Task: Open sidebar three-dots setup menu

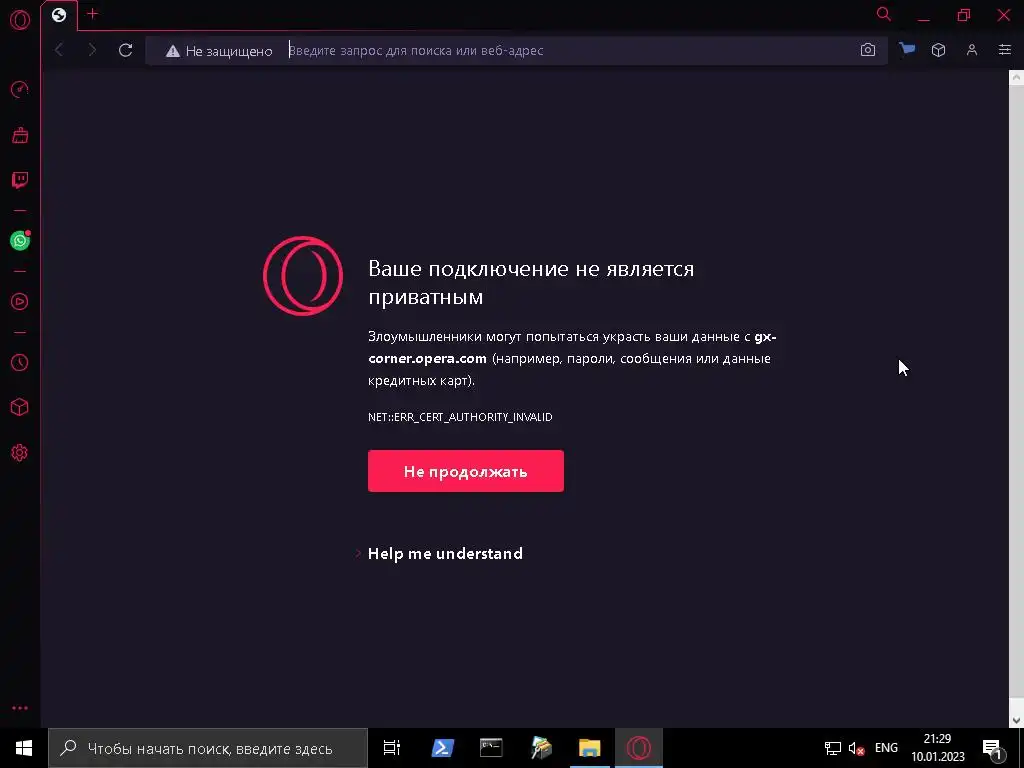Action: tap(20, 708)
